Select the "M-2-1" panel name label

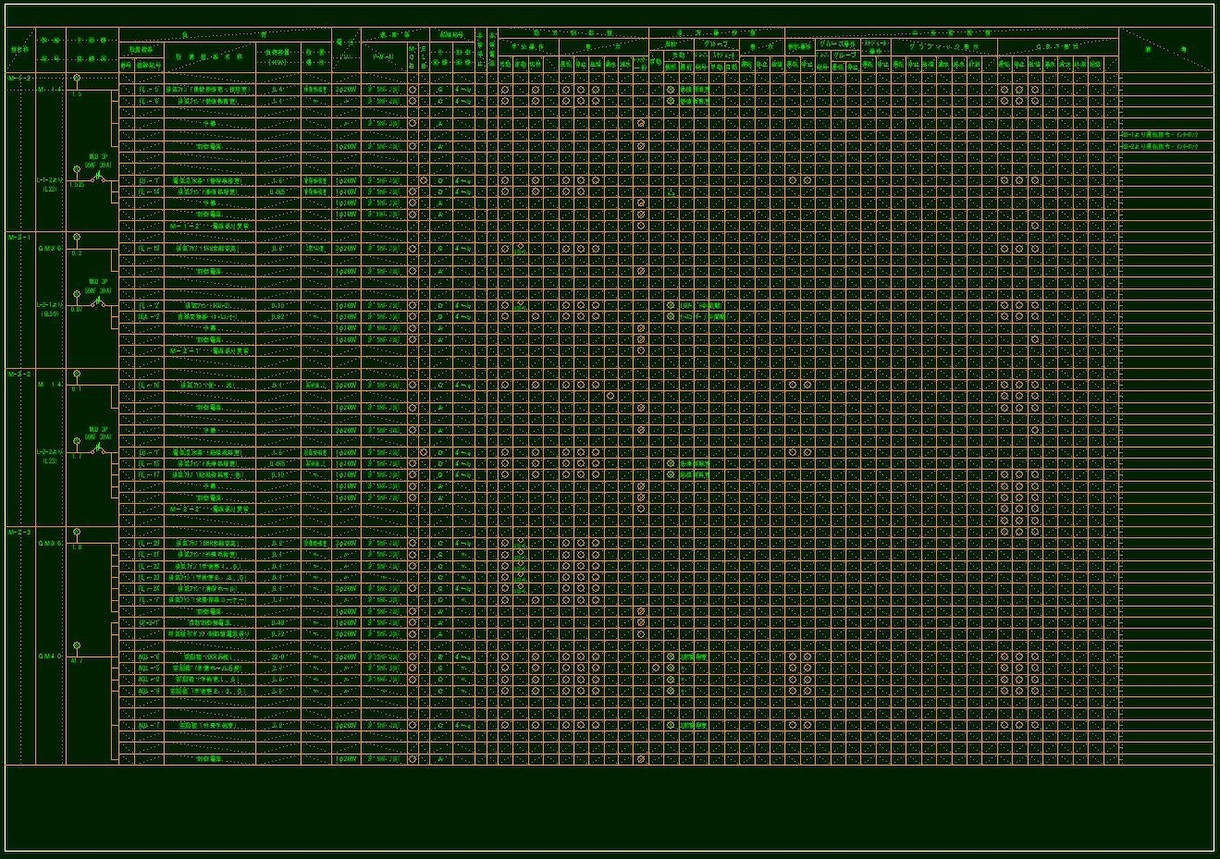point(21,238)
